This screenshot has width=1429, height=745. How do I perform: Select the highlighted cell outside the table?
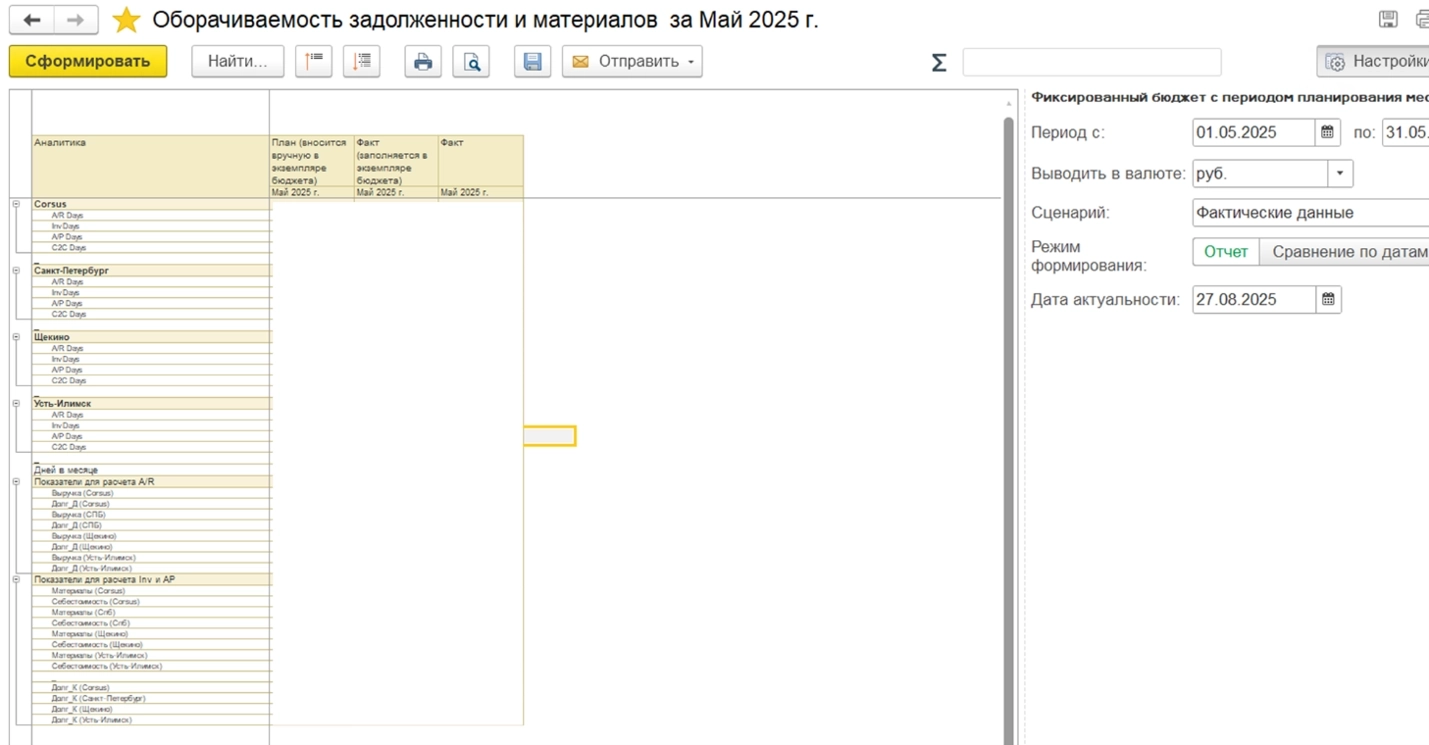click(550, 436)
